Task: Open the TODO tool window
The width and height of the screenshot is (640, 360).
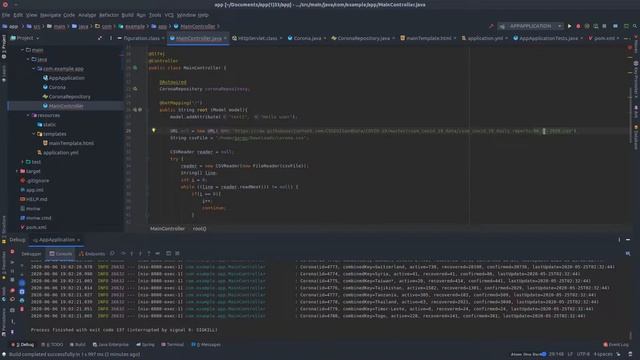Action: click(52, 345)
